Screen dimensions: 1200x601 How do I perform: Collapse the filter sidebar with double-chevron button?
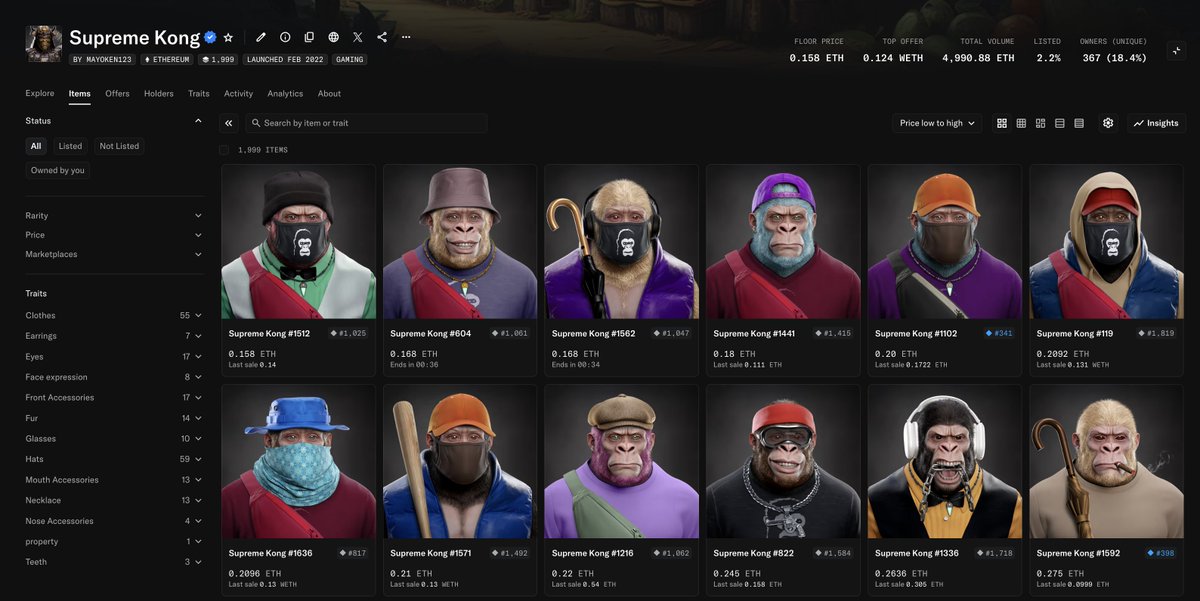point(229,123)
